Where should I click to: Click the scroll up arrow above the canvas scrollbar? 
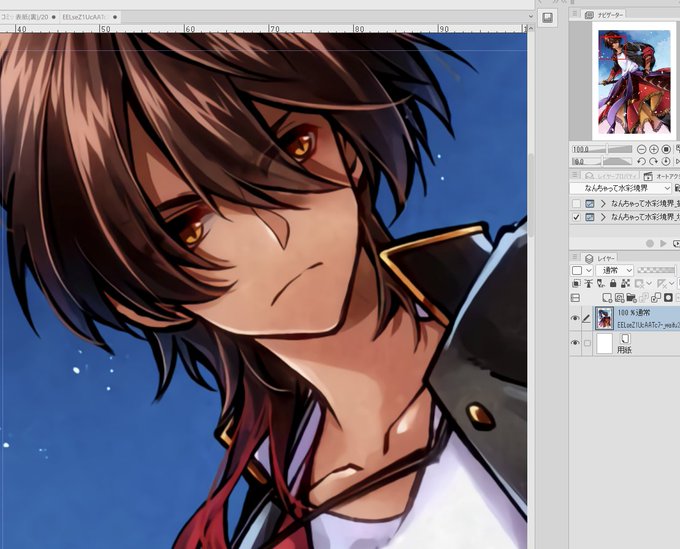pyautogui.click(x=531, y=28)
